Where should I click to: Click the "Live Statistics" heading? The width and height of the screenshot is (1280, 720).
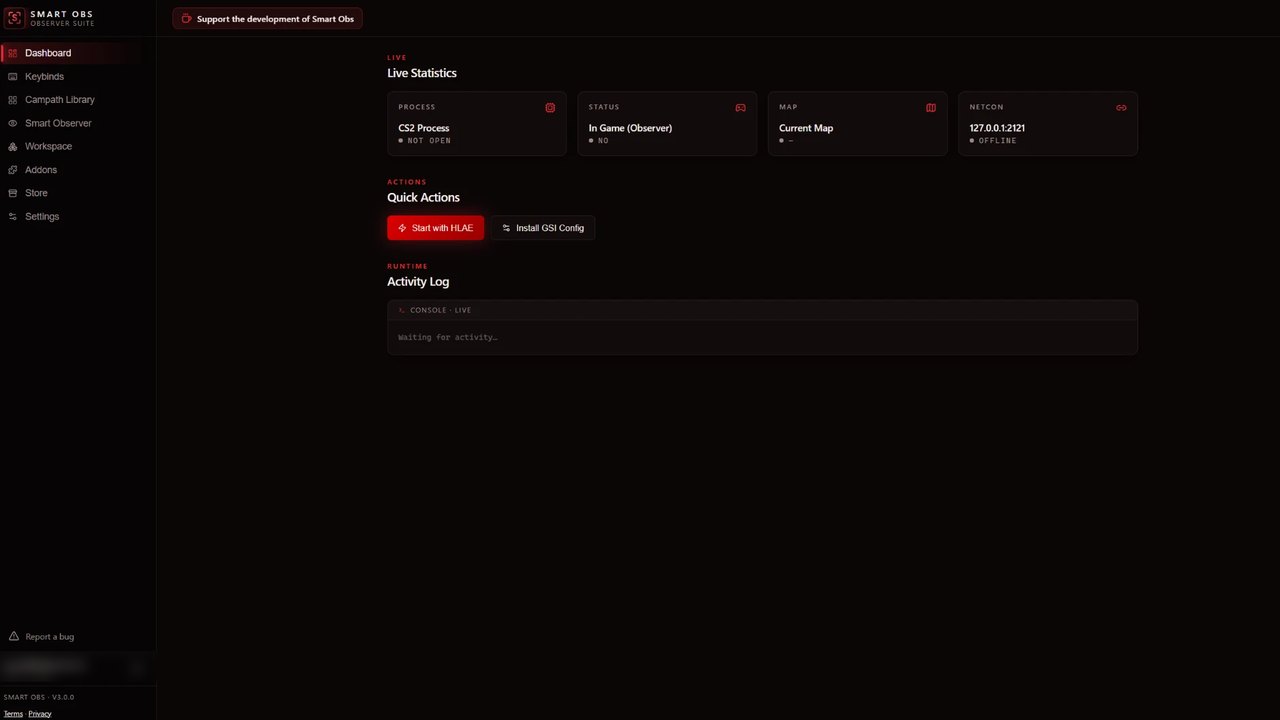click(422, 73)
